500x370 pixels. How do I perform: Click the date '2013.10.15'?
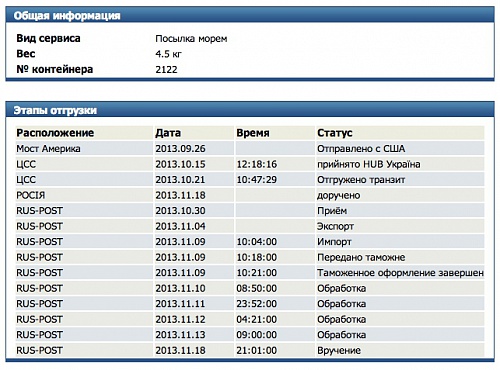coord(180,164)
